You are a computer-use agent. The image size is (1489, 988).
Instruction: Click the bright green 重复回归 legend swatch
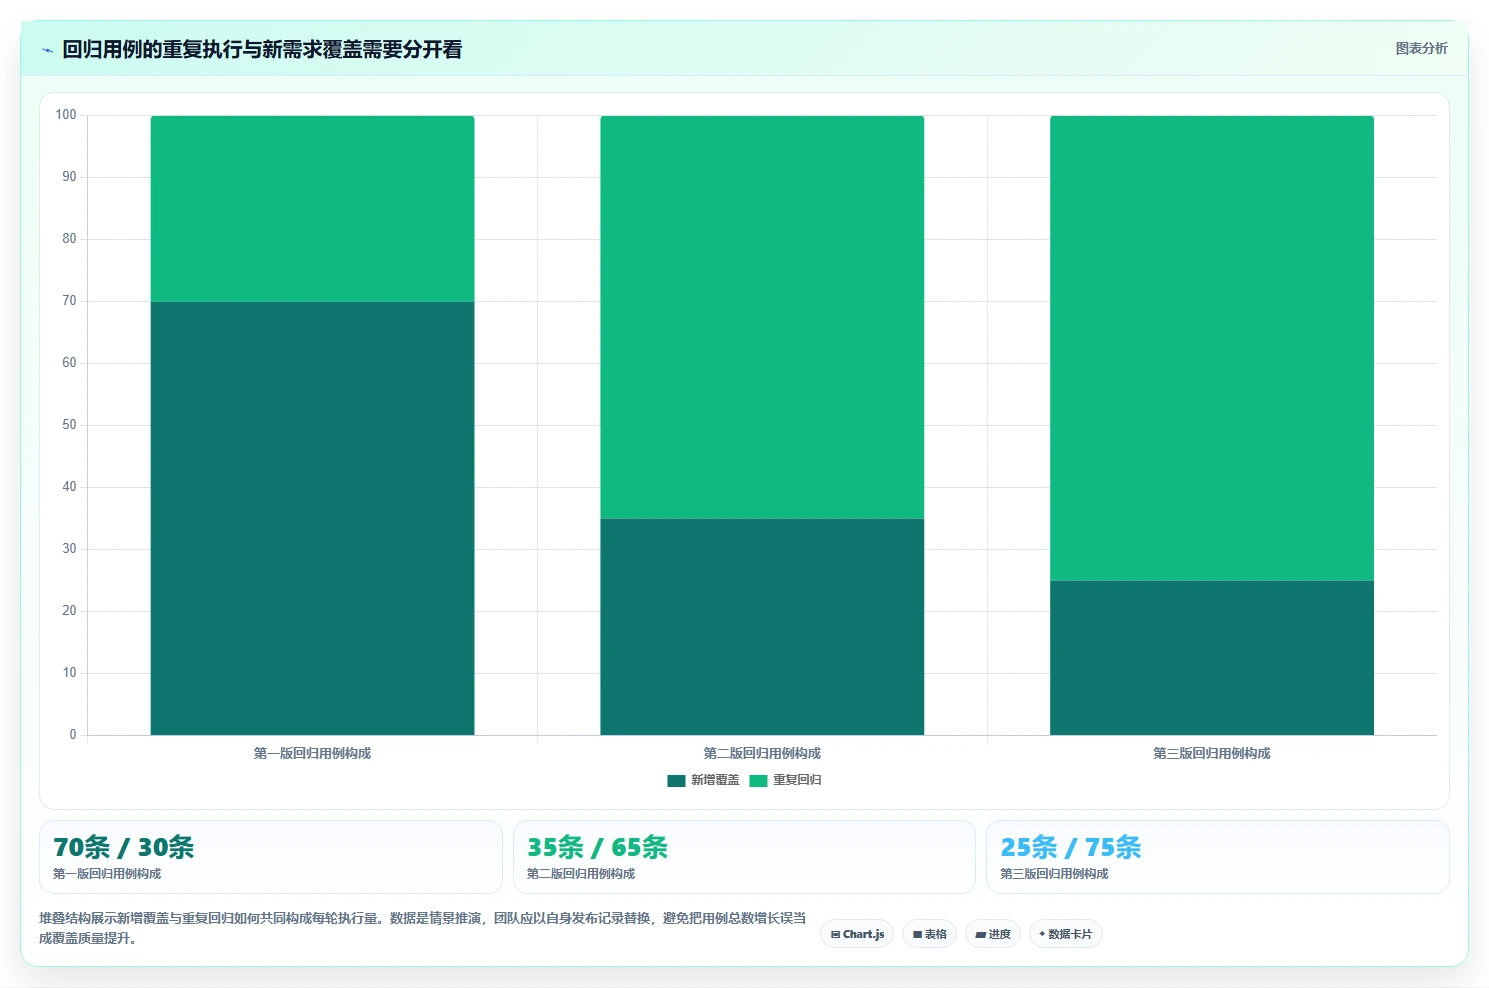tap(758, 781)
